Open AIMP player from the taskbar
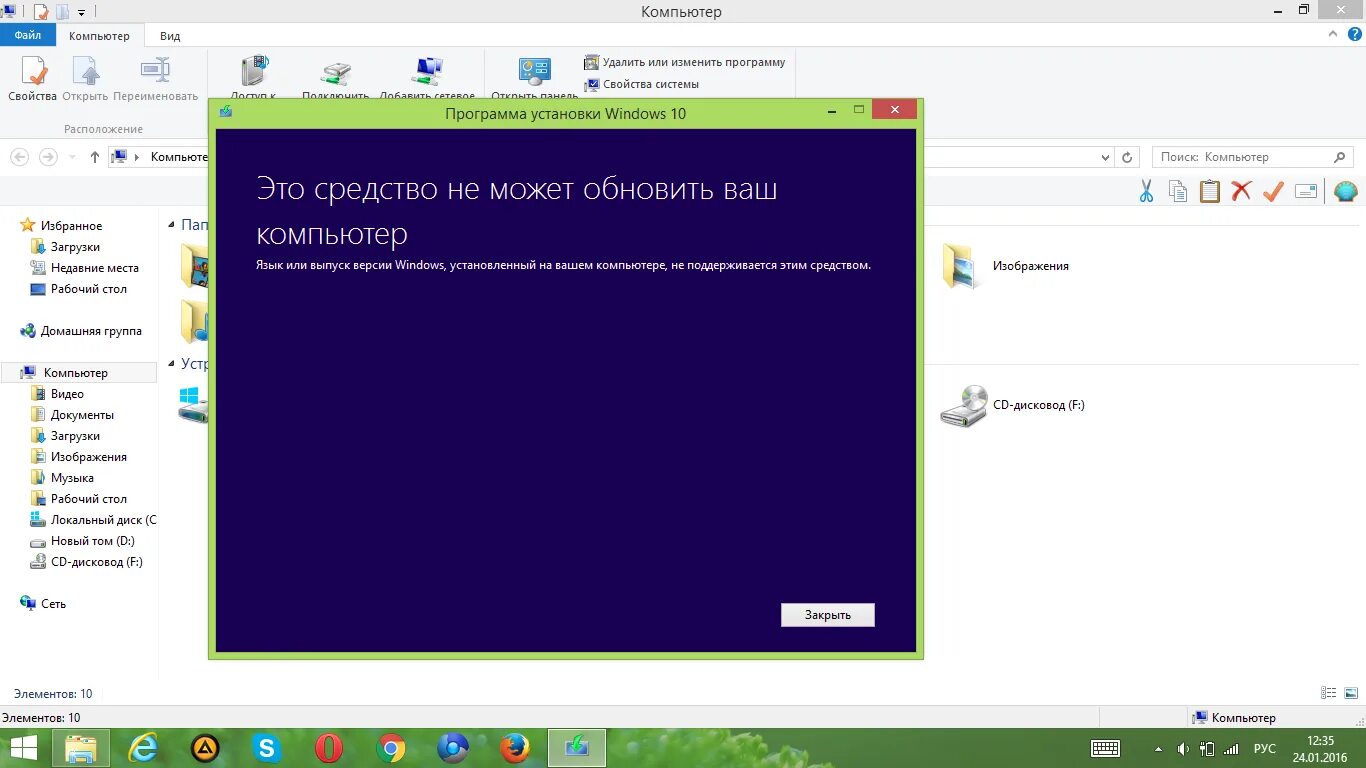This screenshot has width=1366, height=768. [x=205, y=747]
